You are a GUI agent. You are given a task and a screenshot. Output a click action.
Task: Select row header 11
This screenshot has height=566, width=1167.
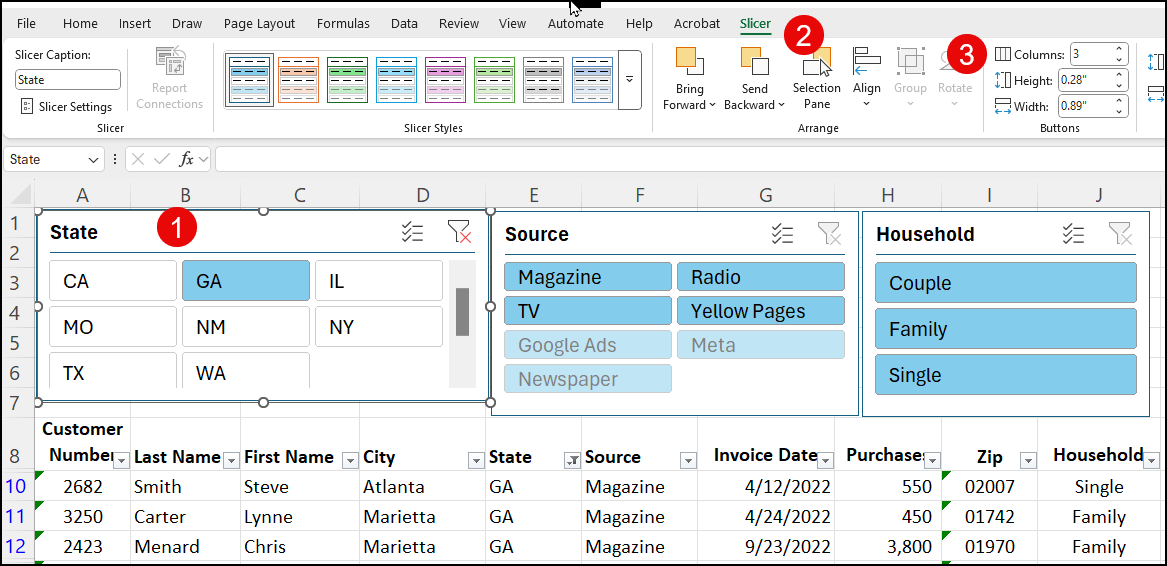[16, 516]
